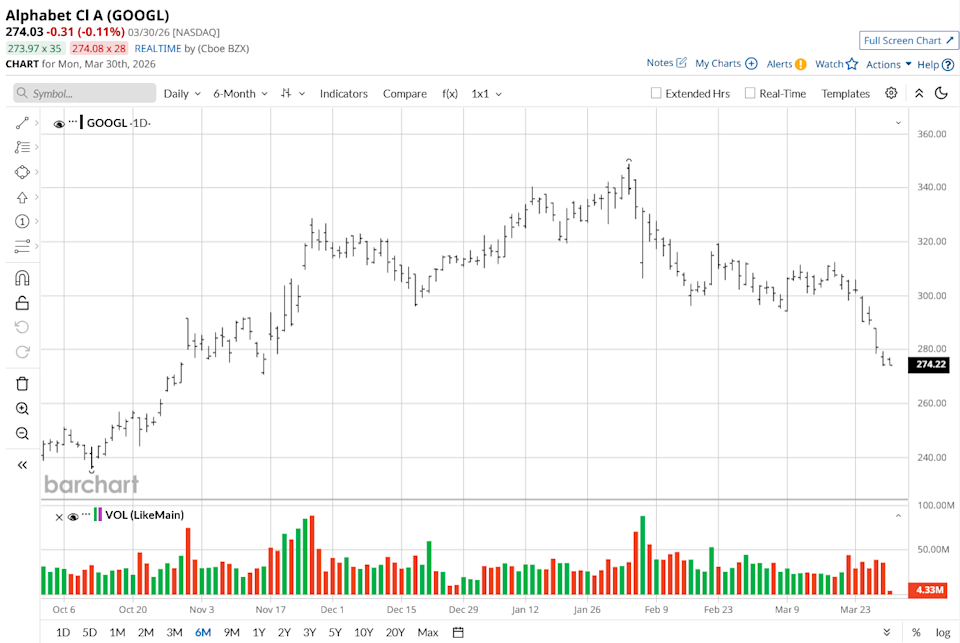
Task: Open the Templates option
Action: coord(846,93)
